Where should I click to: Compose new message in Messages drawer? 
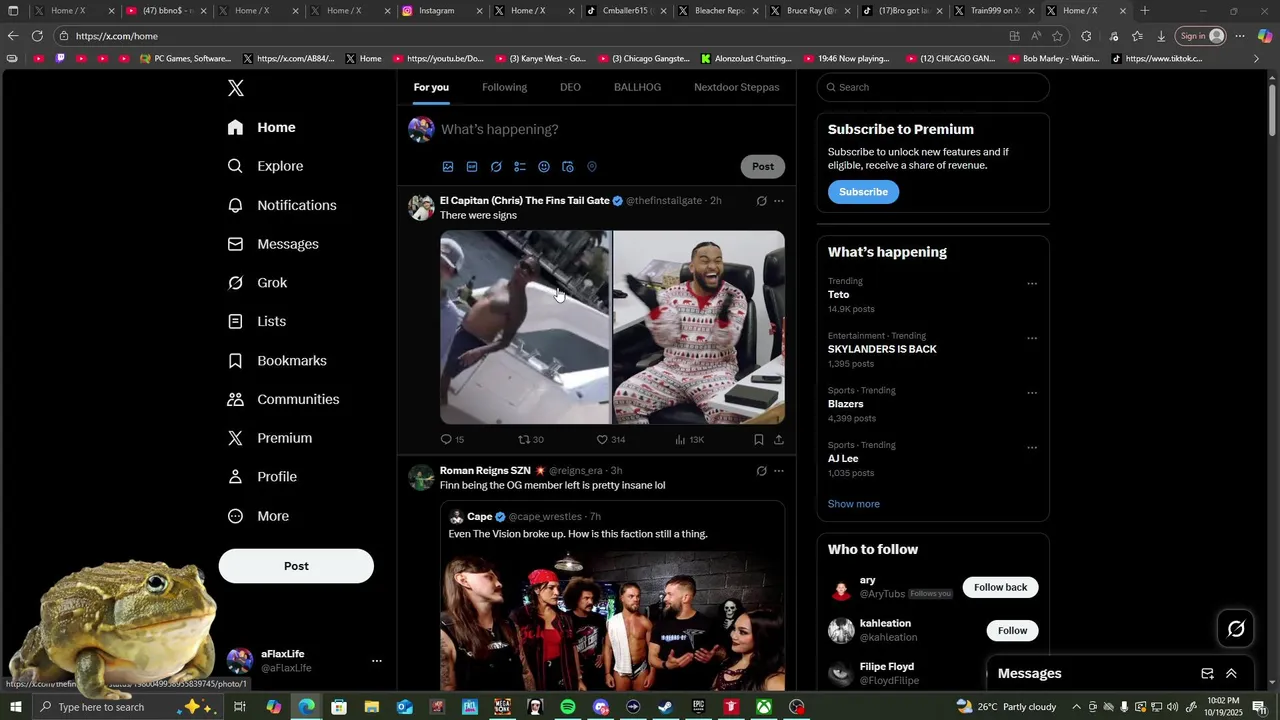(x=1207, y=674)
